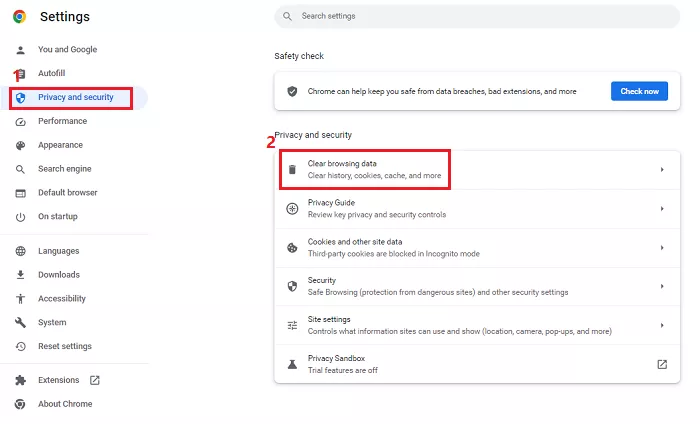
Task: Open the Autofill section
Action: point(51,73)
